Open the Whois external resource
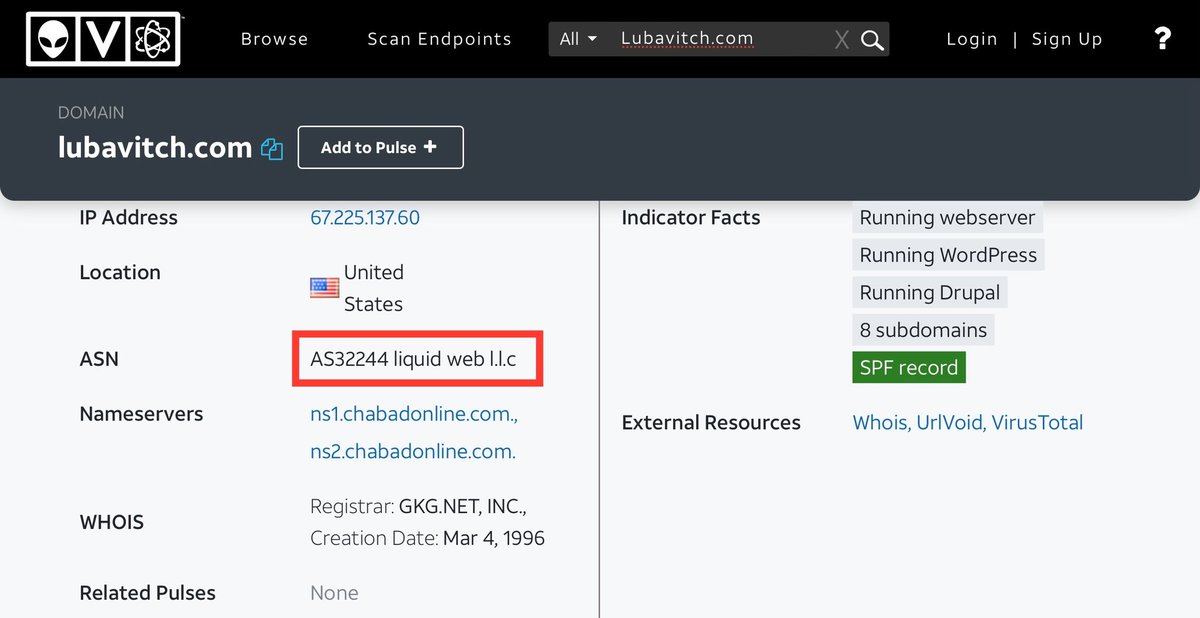 point(880,423)
